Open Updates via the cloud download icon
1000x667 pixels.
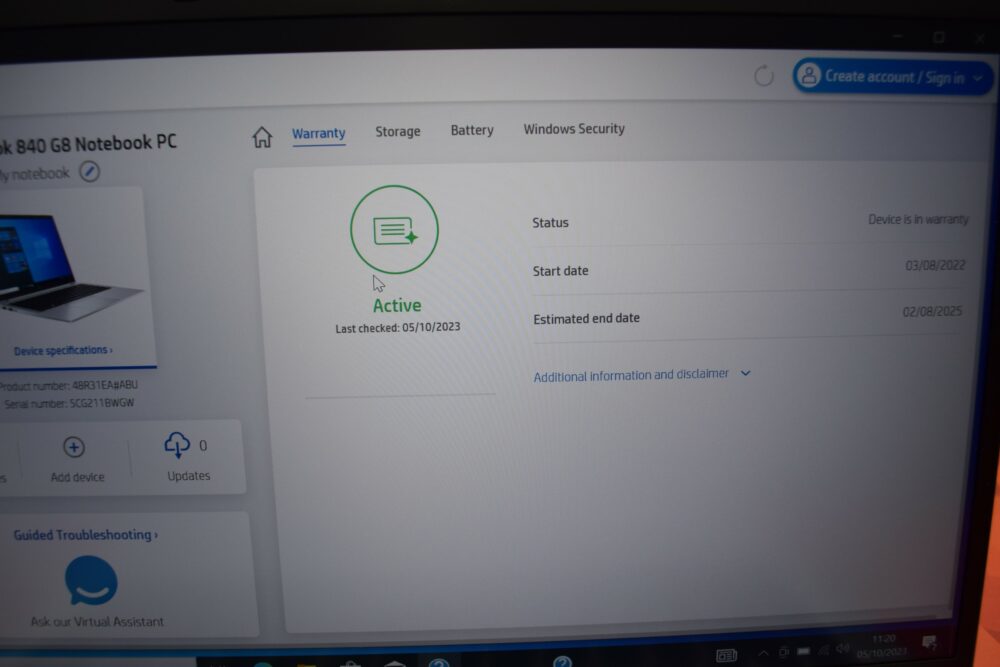[177, 445]
